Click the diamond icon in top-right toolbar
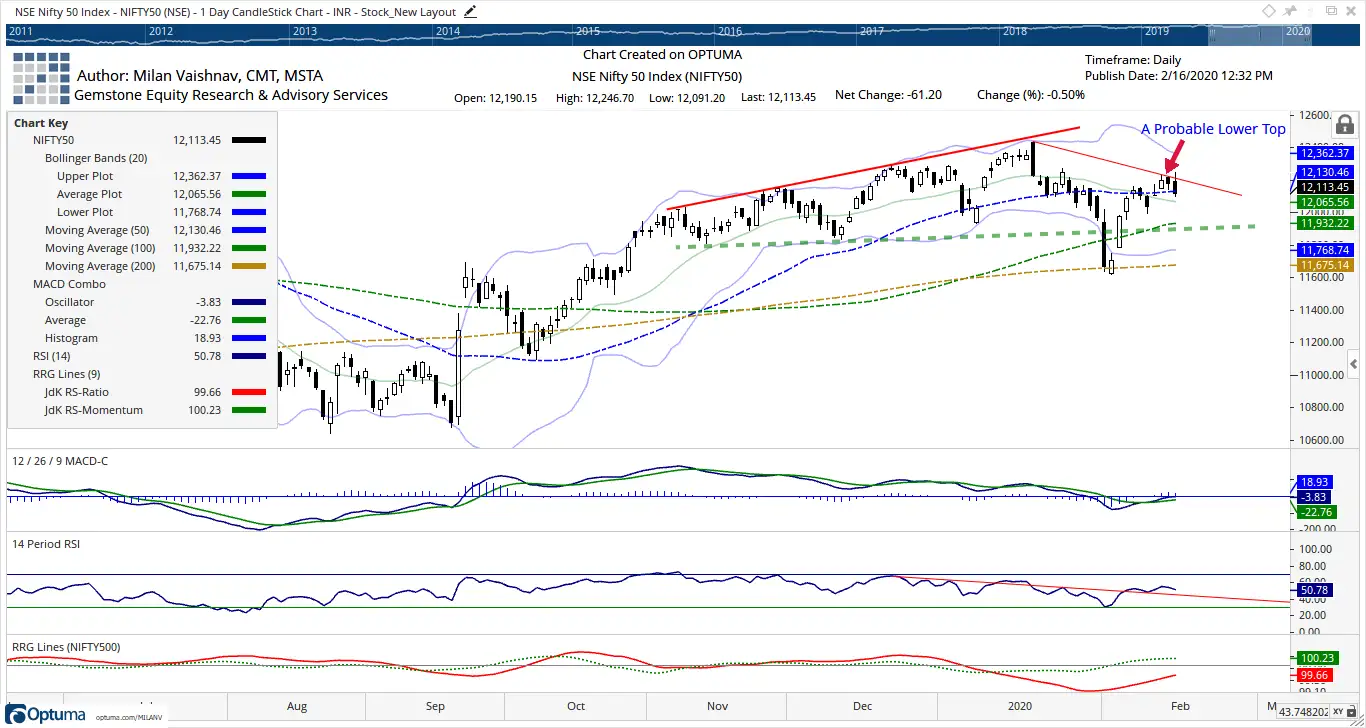The height and width of the screenshot is (728, 1366). [1268, 11]
